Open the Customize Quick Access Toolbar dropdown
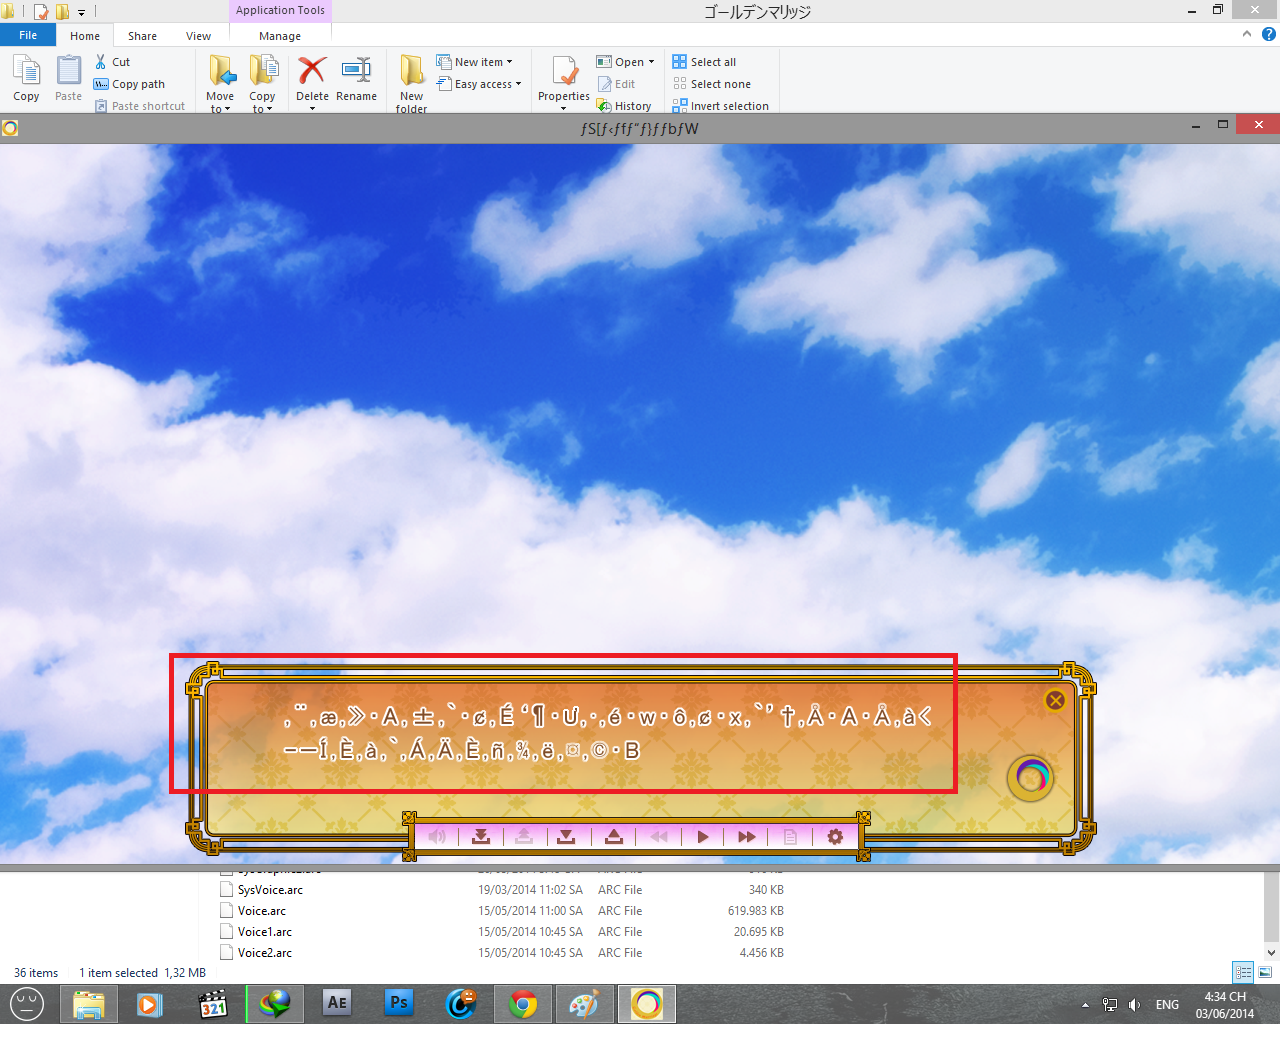The image size is (1288, 1056). 81,12
